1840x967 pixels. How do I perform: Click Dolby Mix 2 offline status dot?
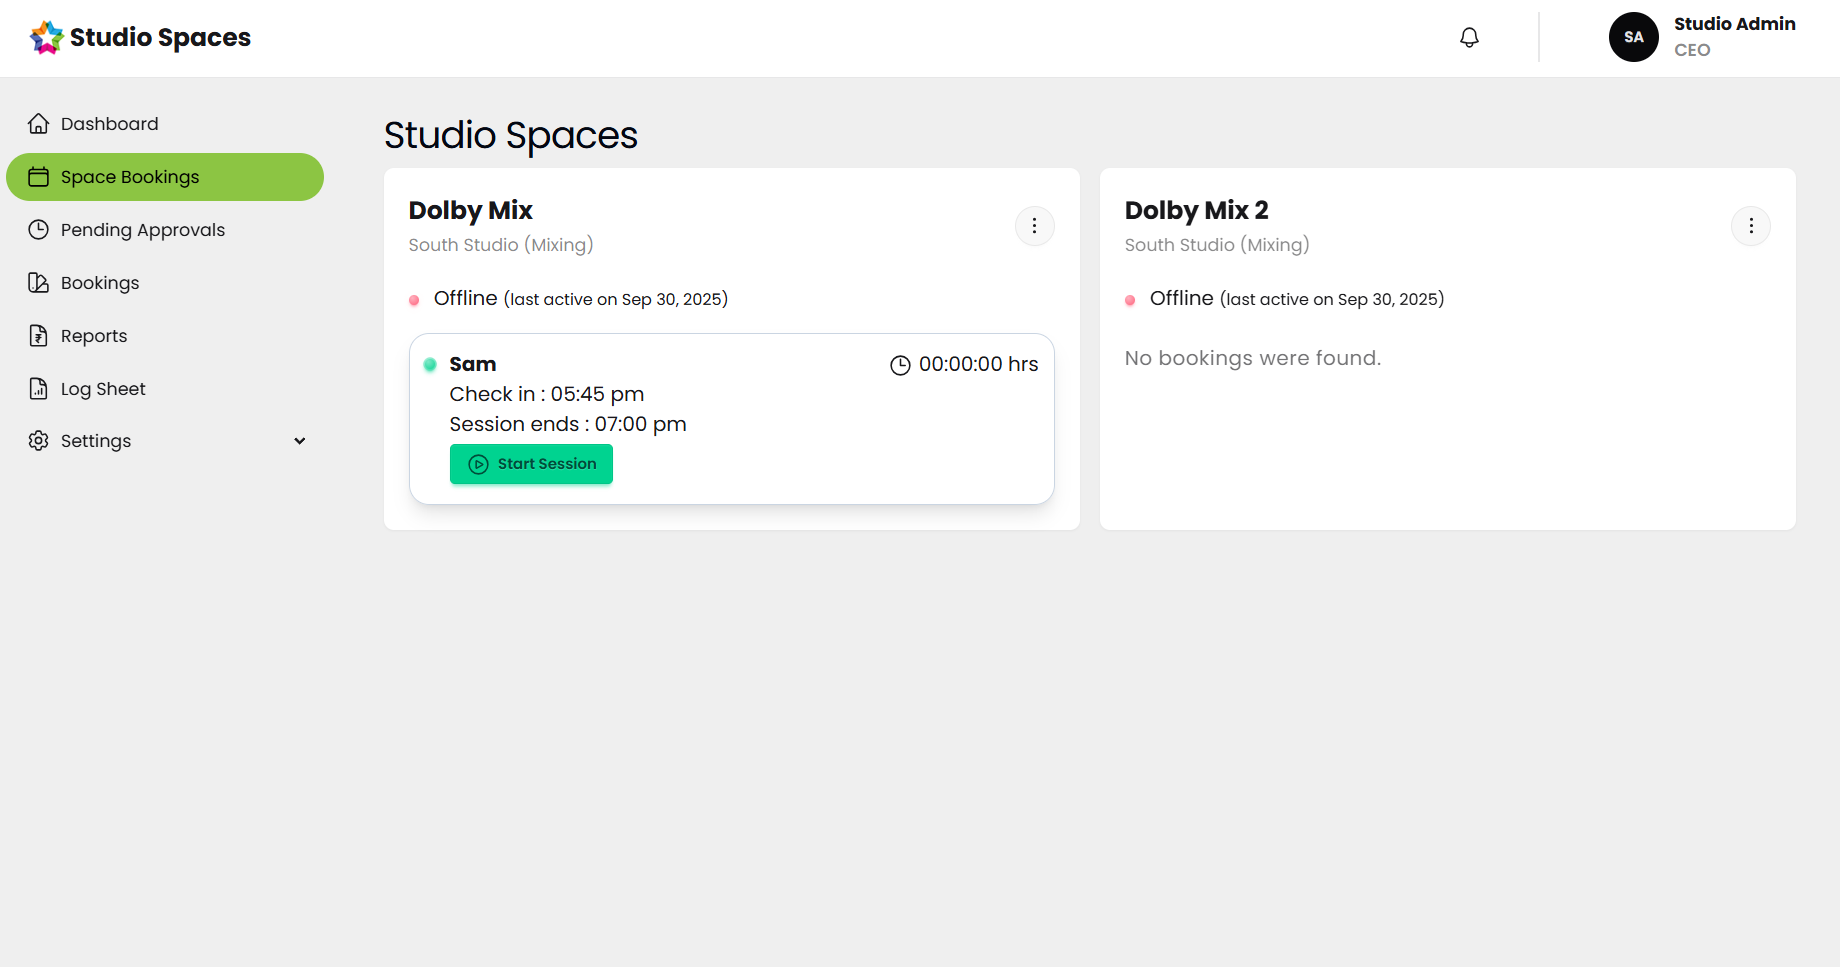click(x=1130, y=300)
